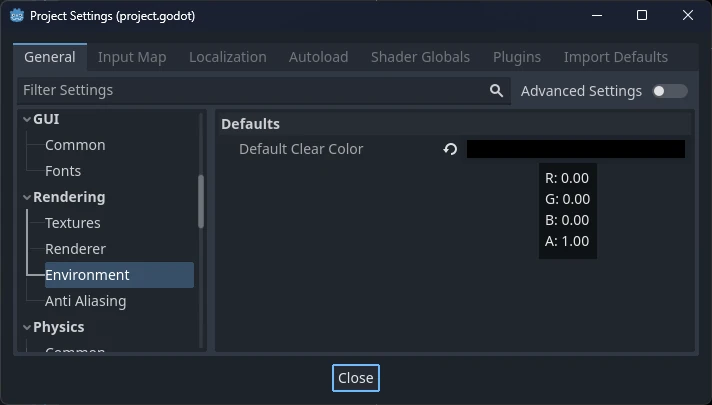Select Common under GUI
This screenshot has height=405, width=712.
[75, 145]
